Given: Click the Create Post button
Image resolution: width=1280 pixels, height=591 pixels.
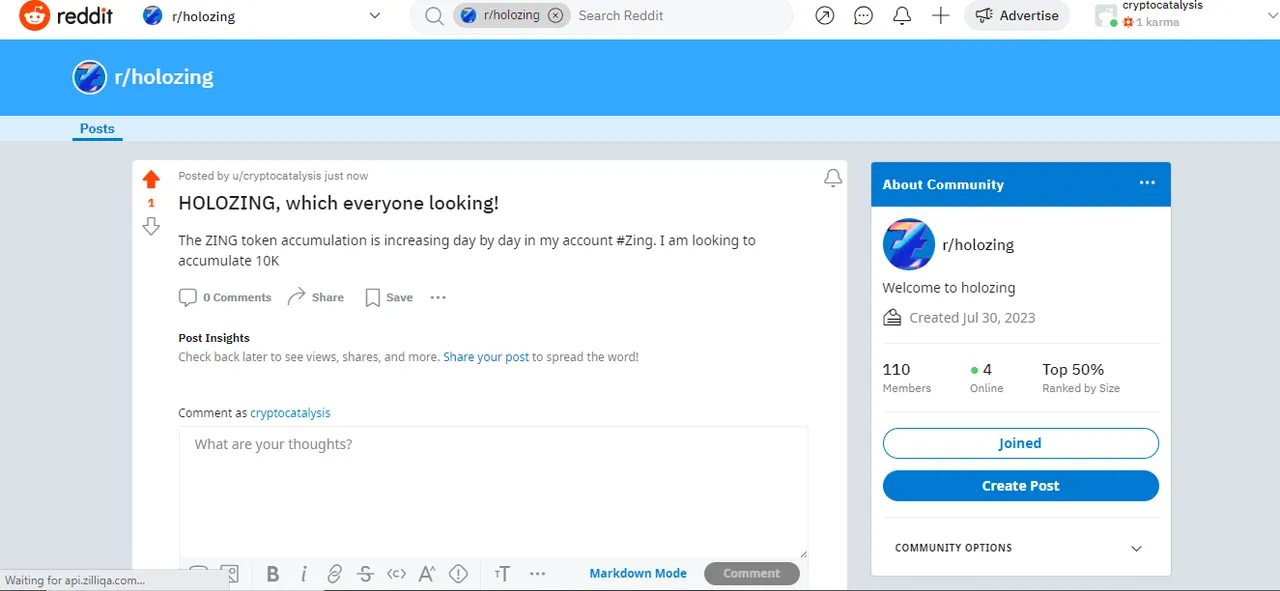Looking at the screenshot, I should 1021,486.
